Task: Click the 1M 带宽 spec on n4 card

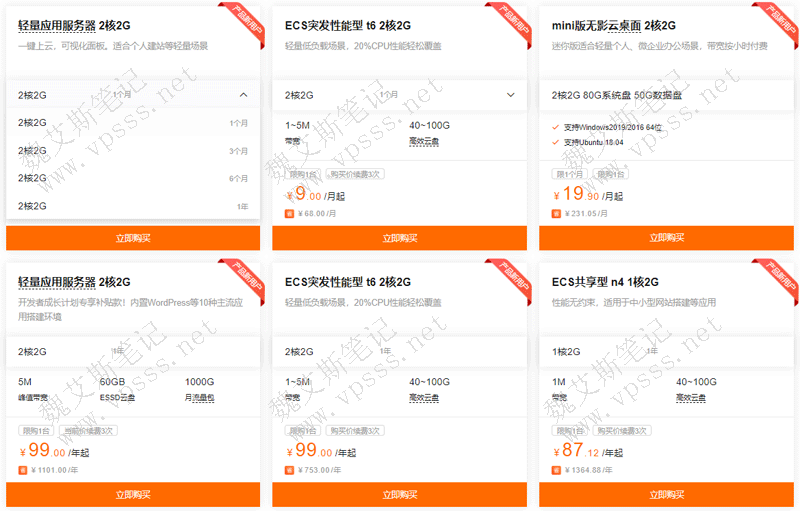Action: click(x=560, y=389)
